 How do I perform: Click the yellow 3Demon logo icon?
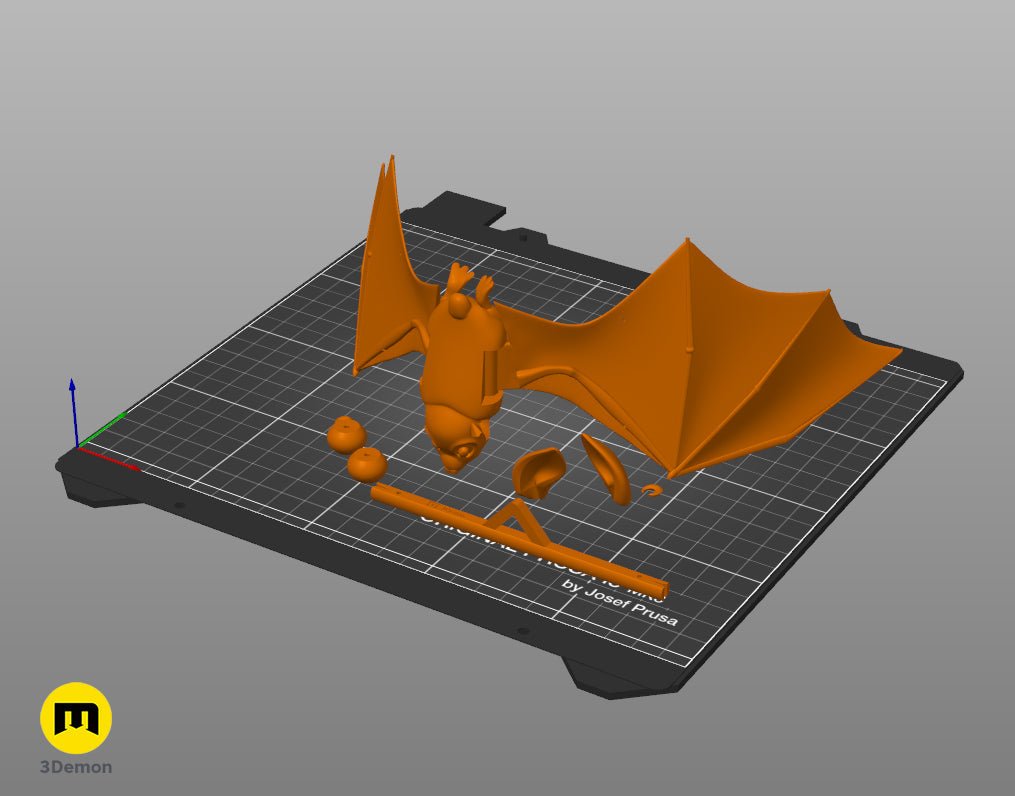pos(76,718)
